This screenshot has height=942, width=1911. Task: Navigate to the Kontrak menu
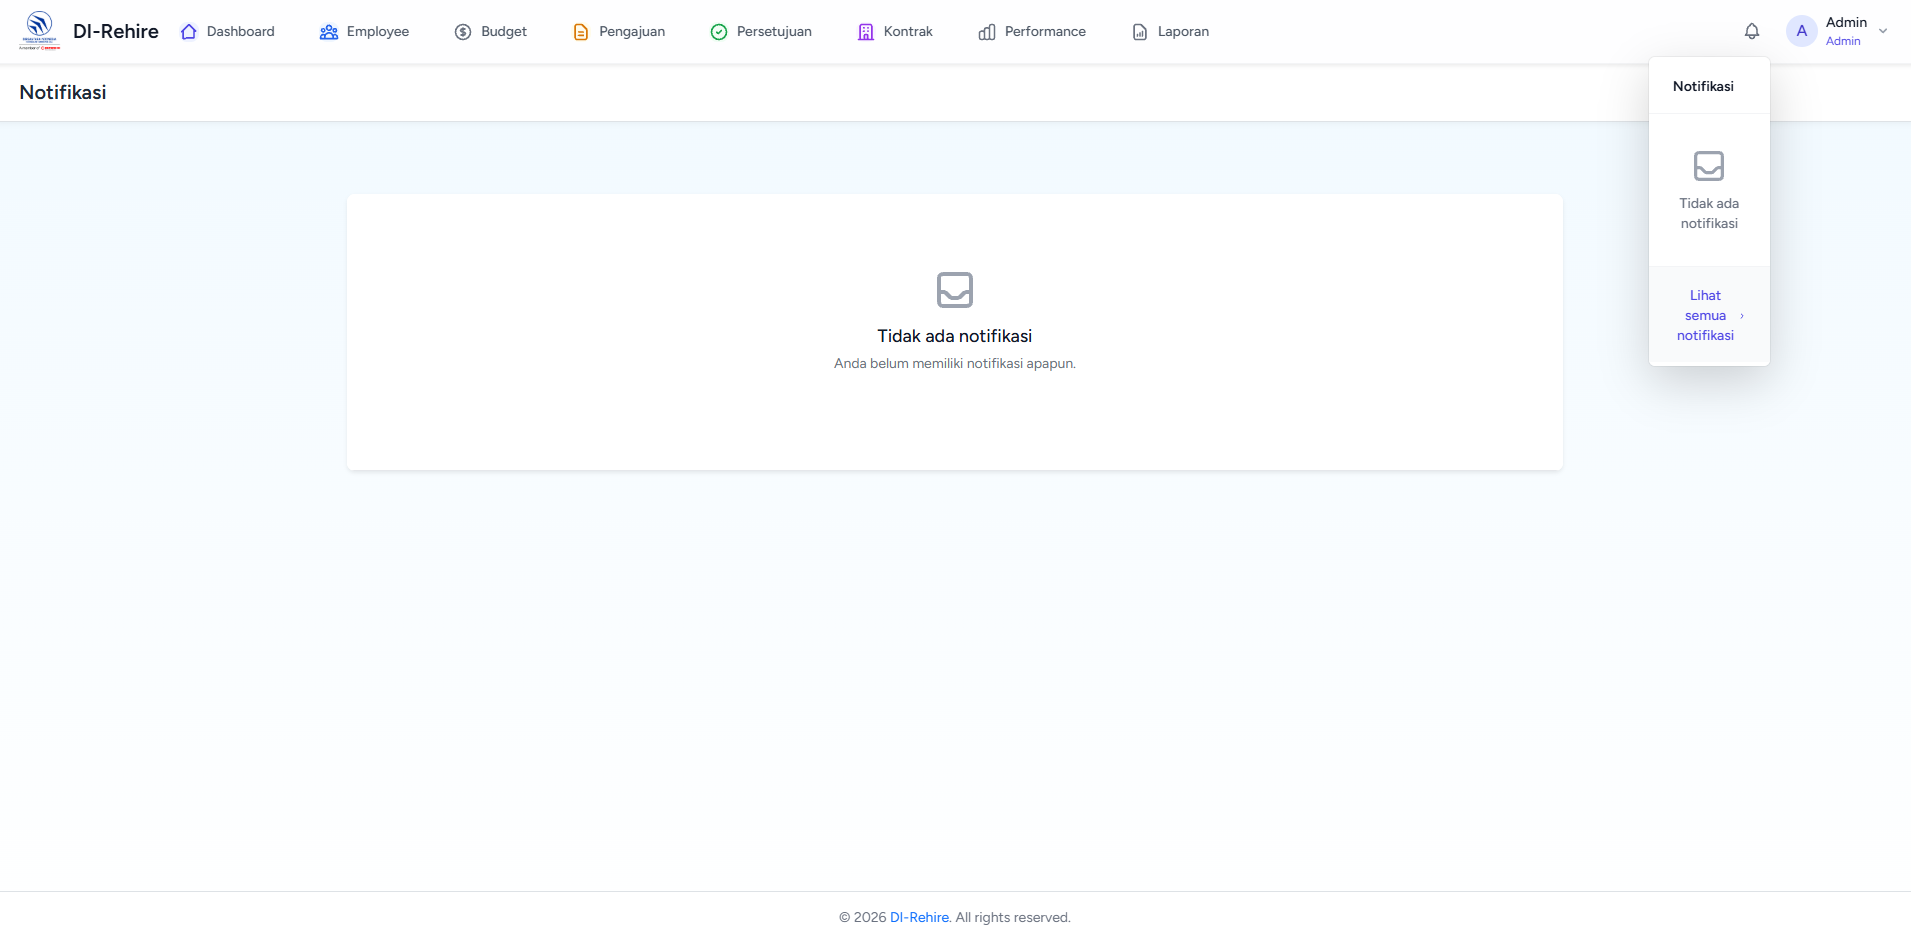click(x=895, y=32)
